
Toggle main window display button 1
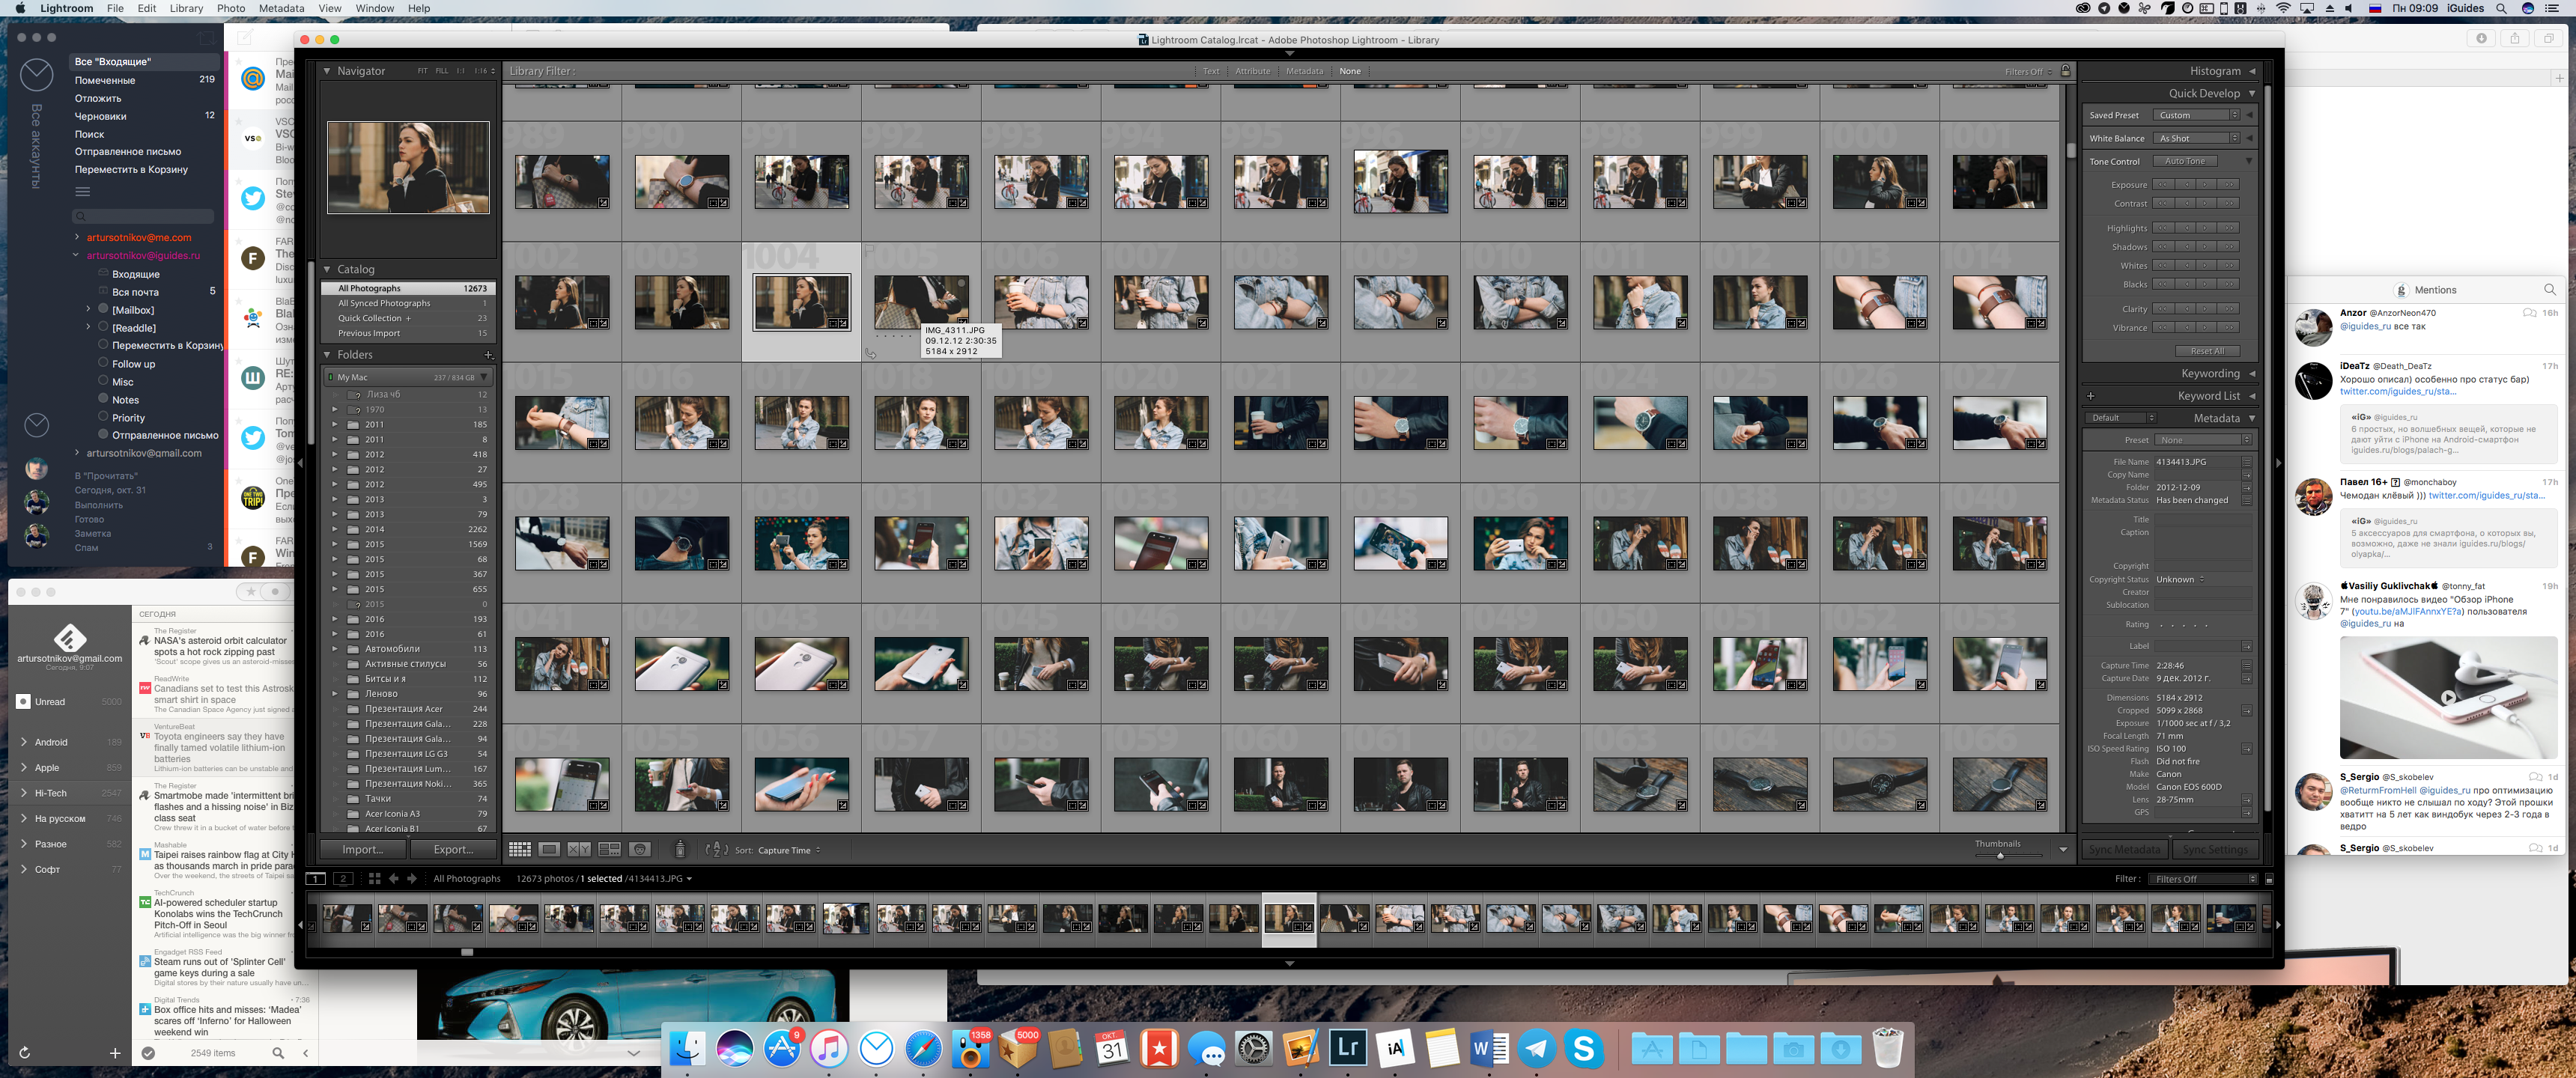tap(315, 878)
